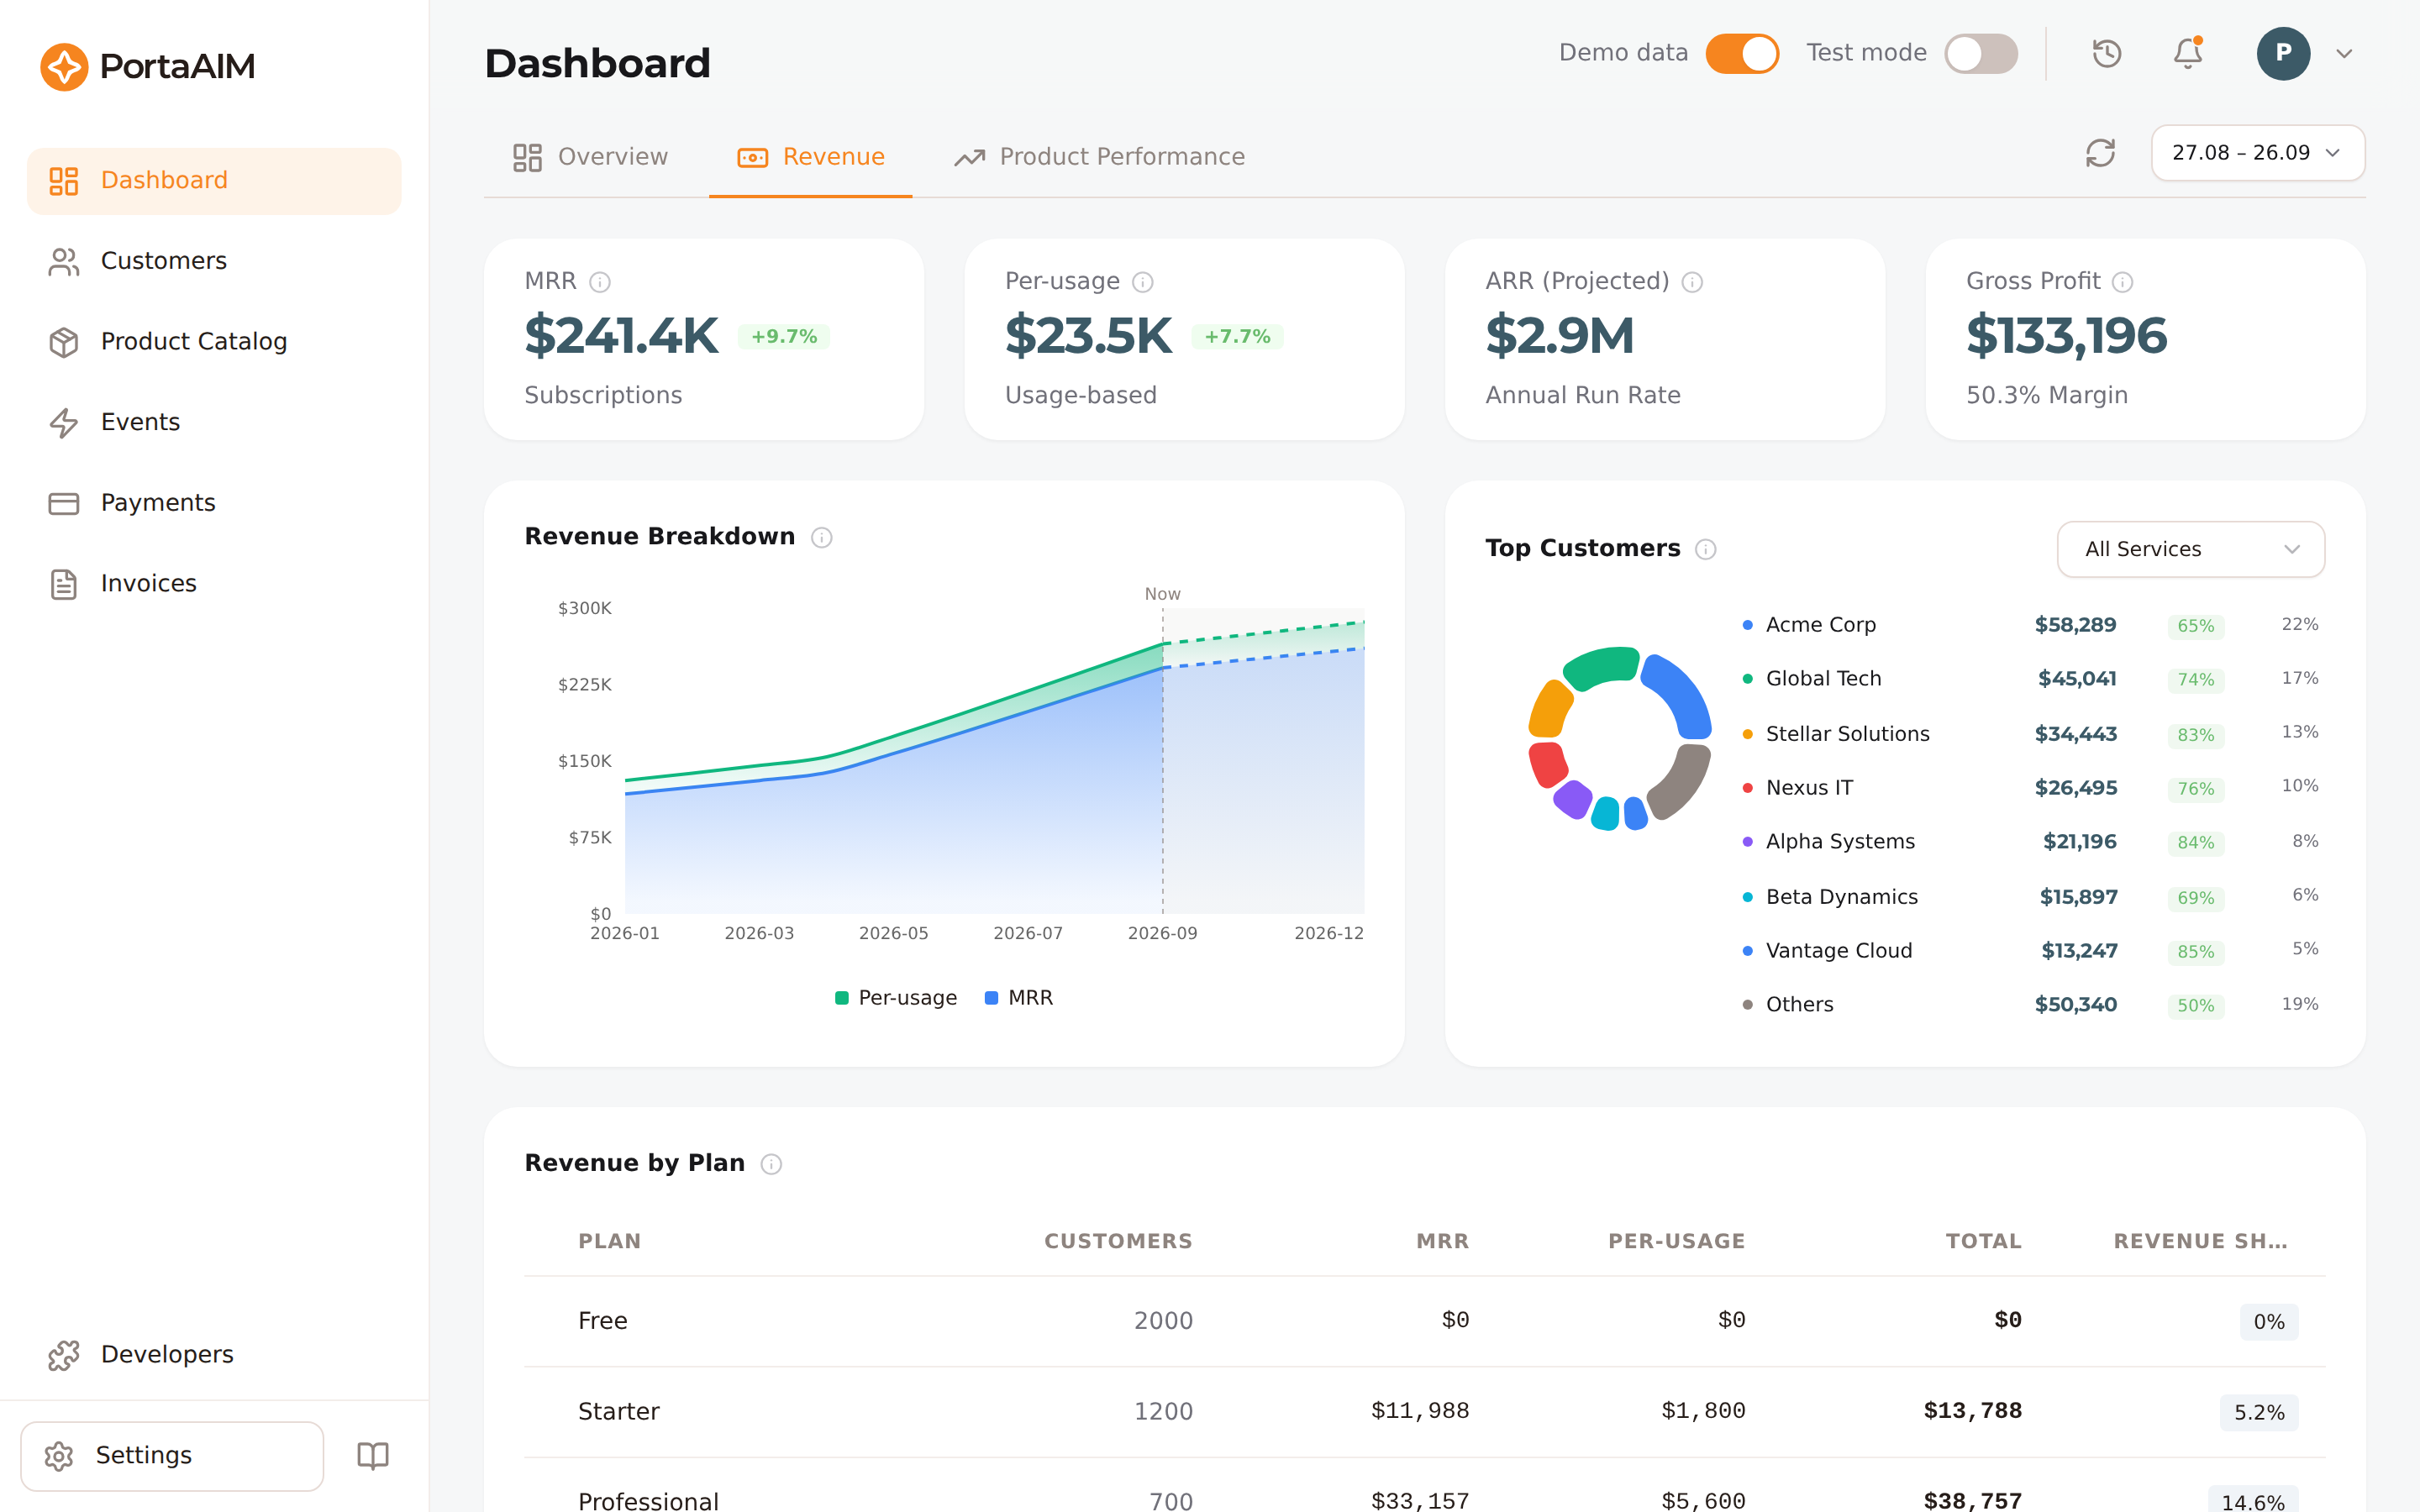Click the PLAN column header
2420x1512 pixels.
click(609, 1241)
